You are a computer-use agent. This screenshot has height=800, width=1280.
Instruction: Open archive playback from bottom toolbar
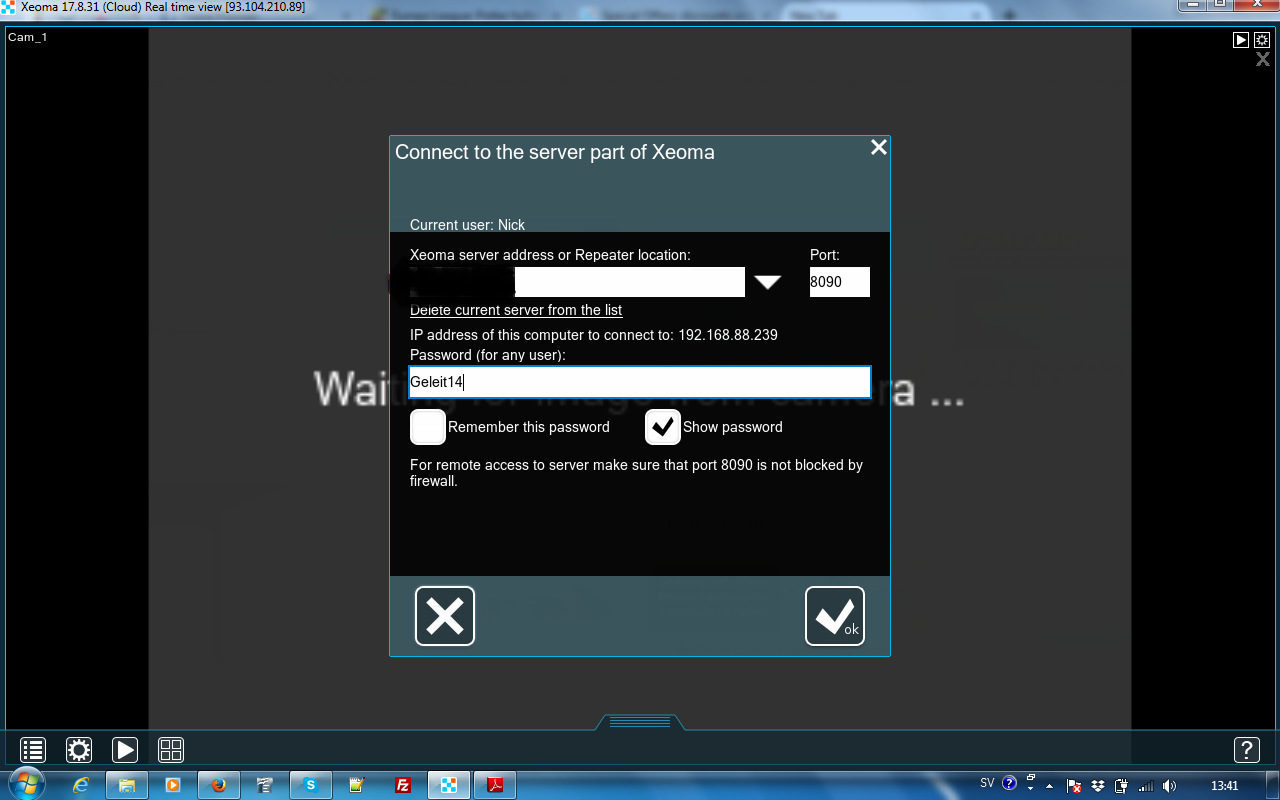click(x=125, y=750)
